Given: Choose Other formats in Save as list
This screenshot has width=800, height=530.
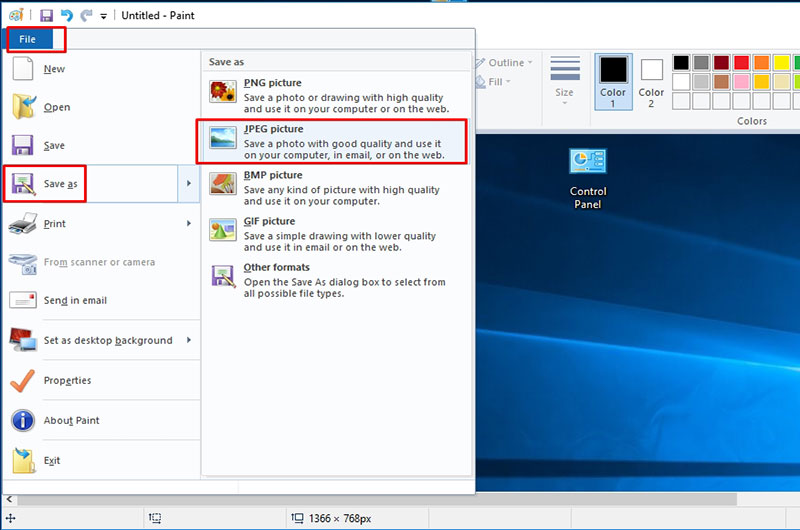Looking at the screenshot, I should tap(337, 280).
